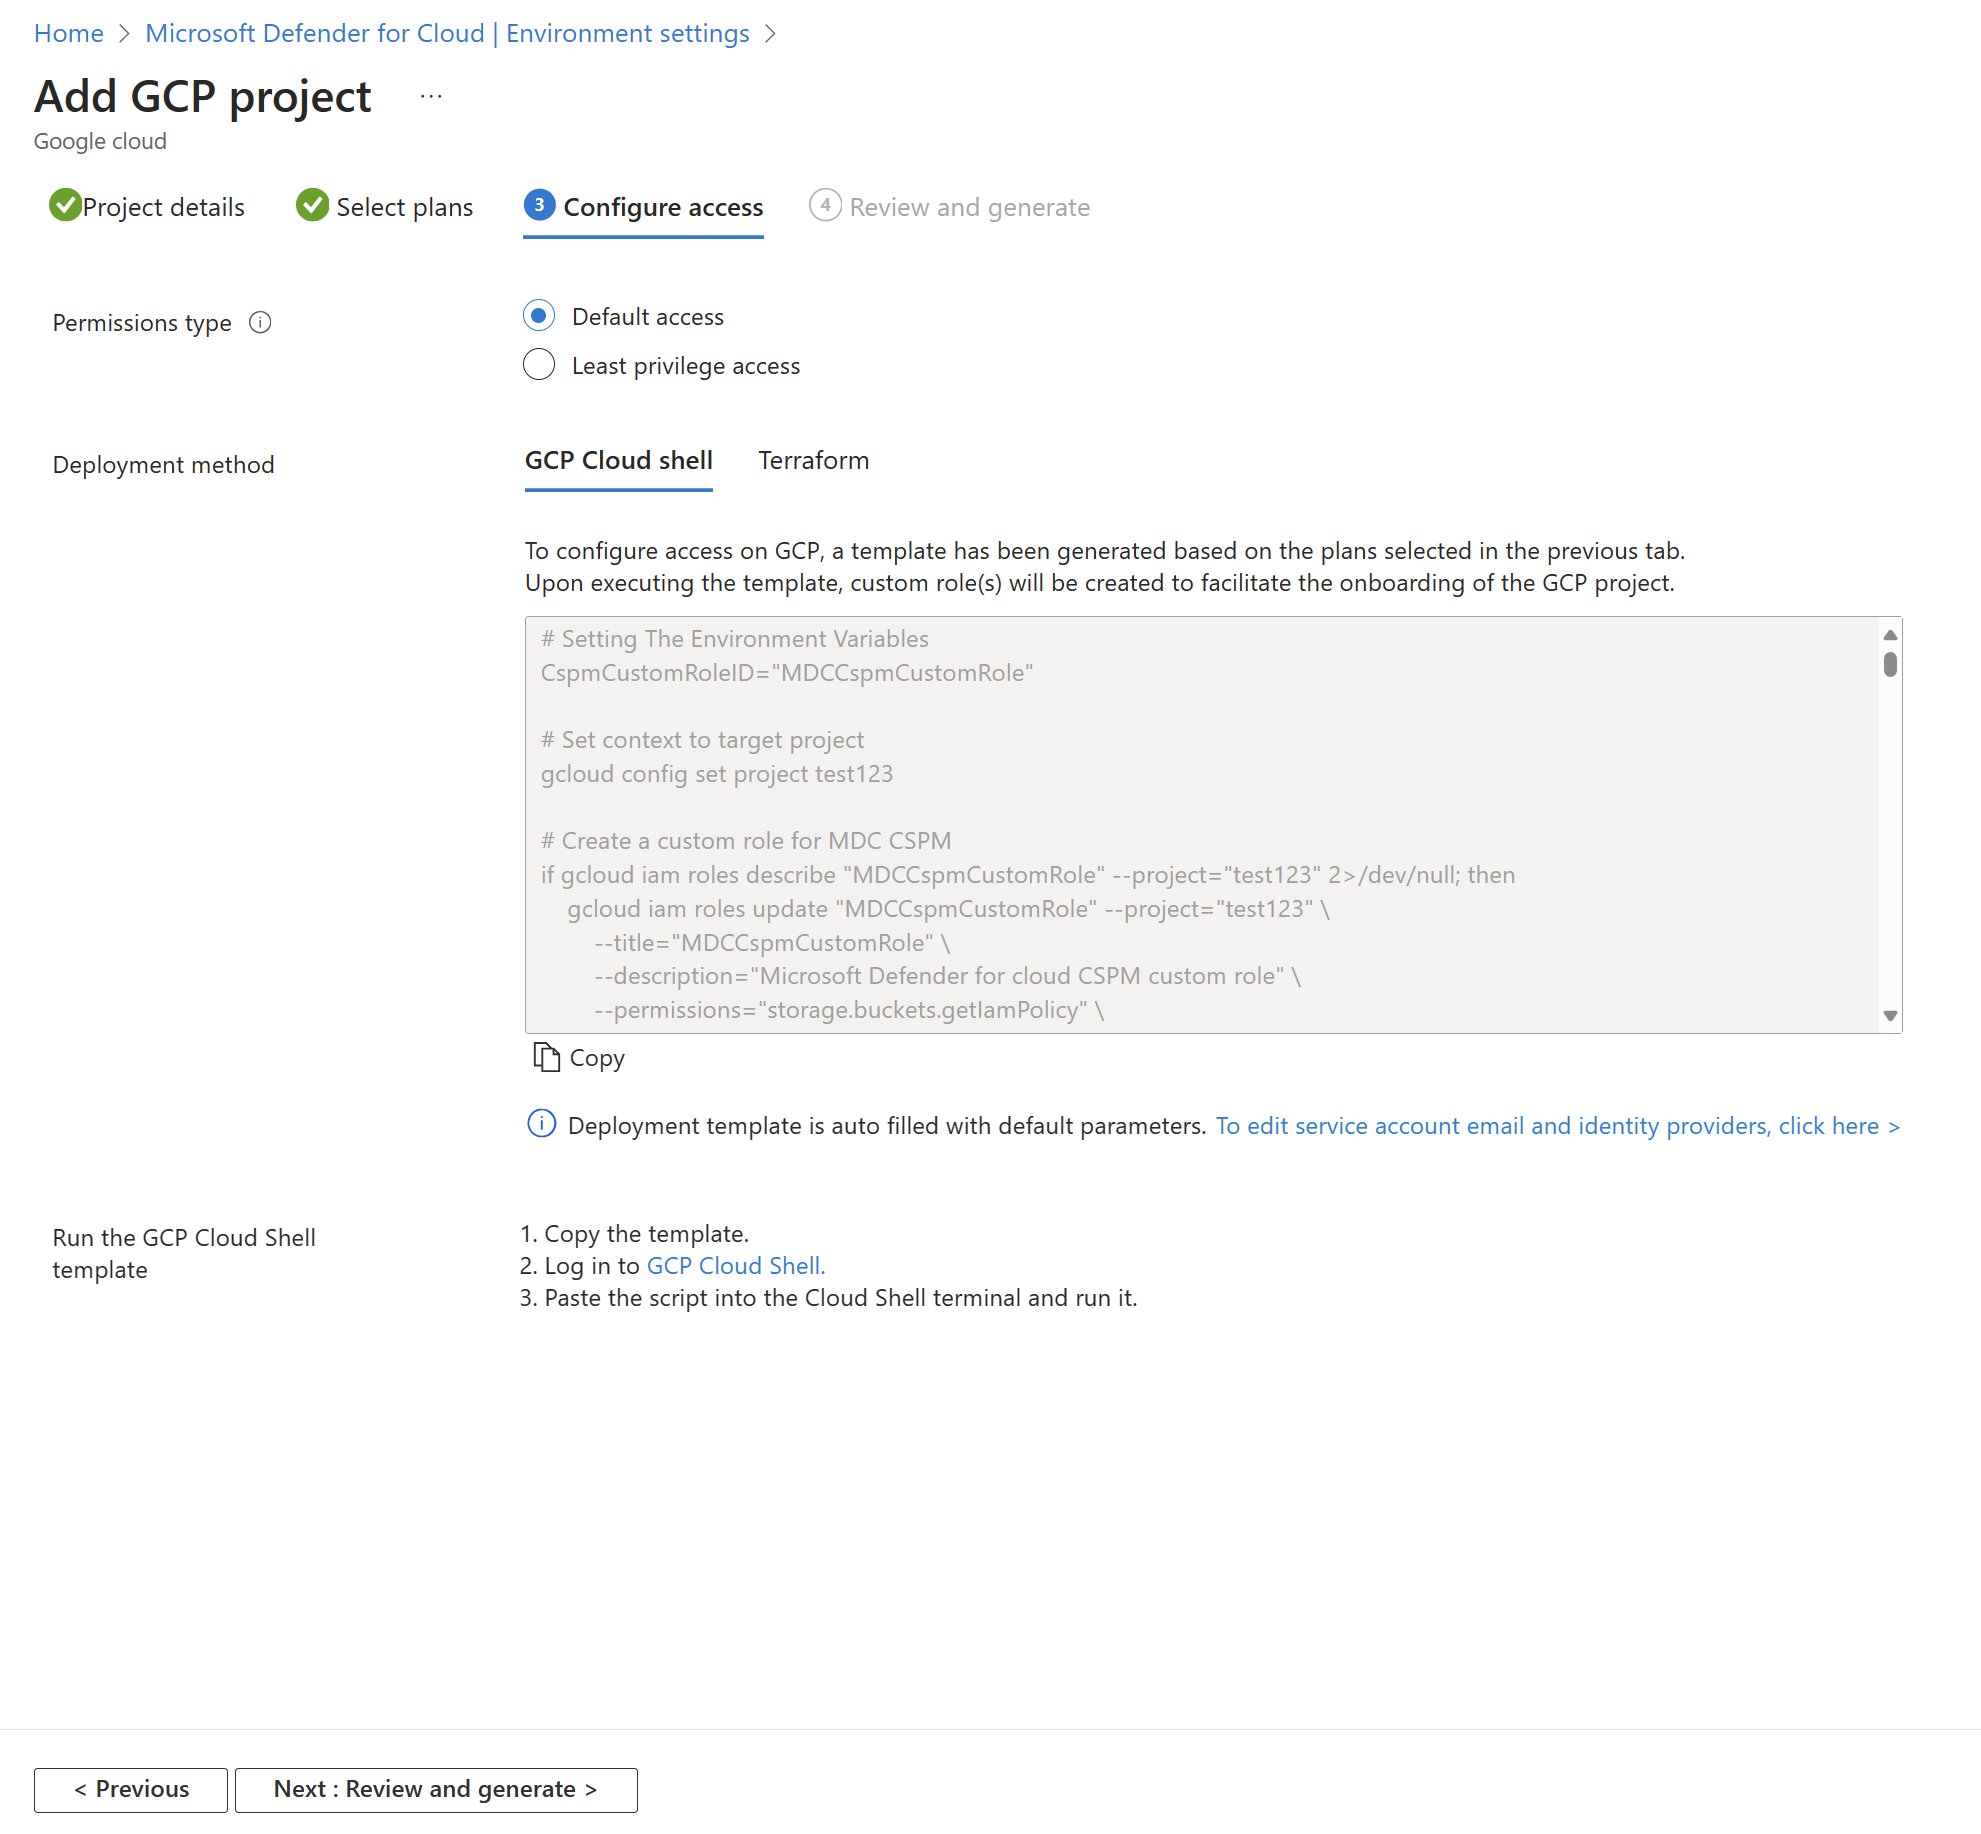
Task: Click the green checkmark for Select plans
Action: pos(313,206)
